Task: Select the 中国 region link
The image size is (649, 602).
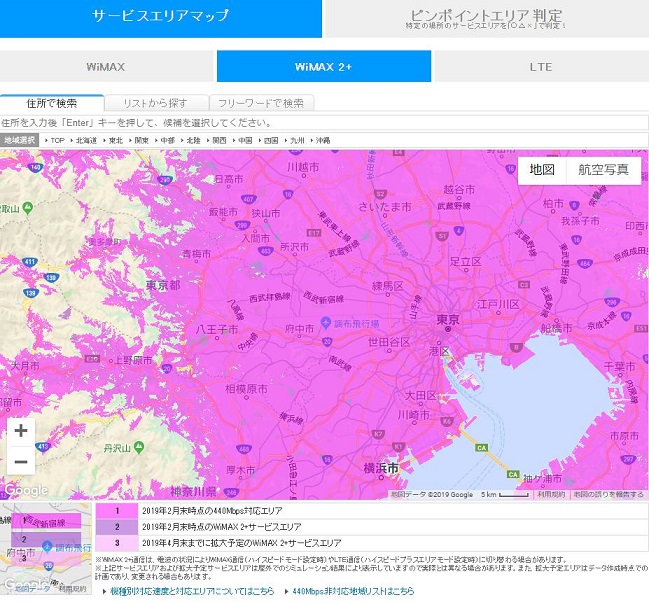Action: coord(245,140)
